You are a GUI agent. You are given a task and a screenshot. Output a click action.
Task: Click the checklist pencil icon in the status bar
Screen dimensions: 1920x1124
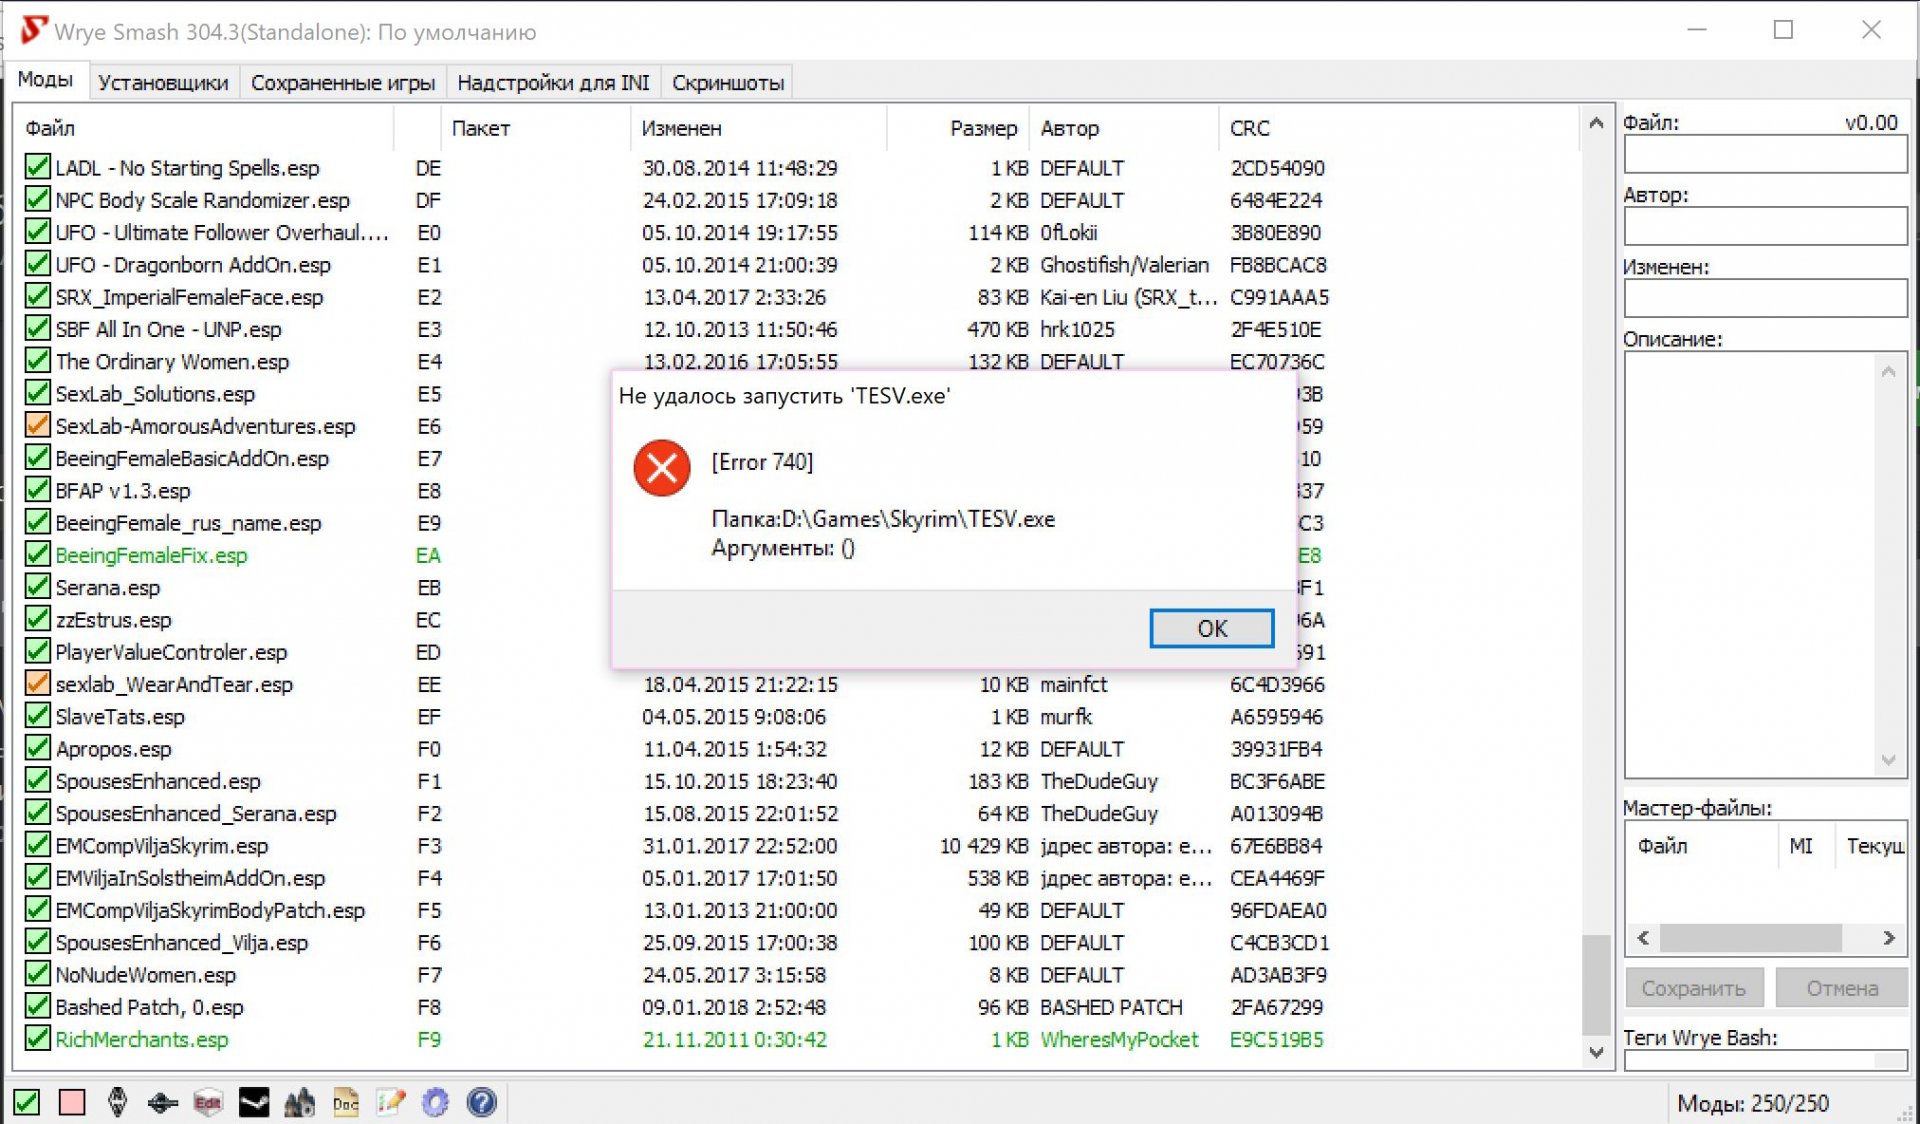click(390, 1102)
